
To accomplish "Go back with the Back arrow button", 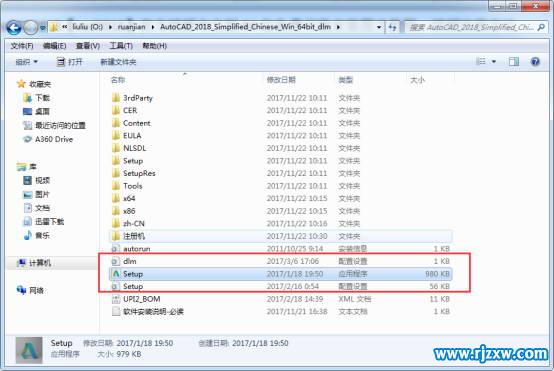I will tap(14, 28).
